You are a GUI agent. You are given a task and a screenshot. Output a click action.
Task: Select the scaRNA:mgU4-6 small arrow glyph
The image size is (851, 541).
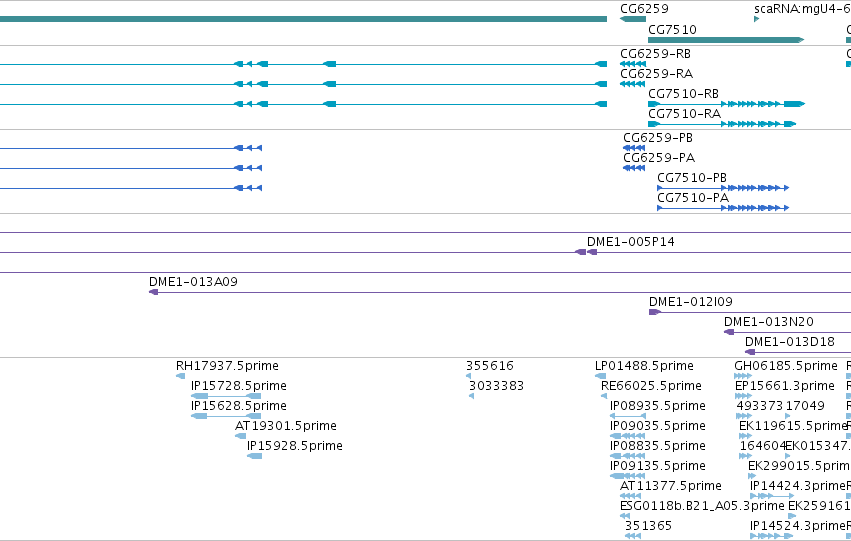pyautogui.click(x=757, y=19)
